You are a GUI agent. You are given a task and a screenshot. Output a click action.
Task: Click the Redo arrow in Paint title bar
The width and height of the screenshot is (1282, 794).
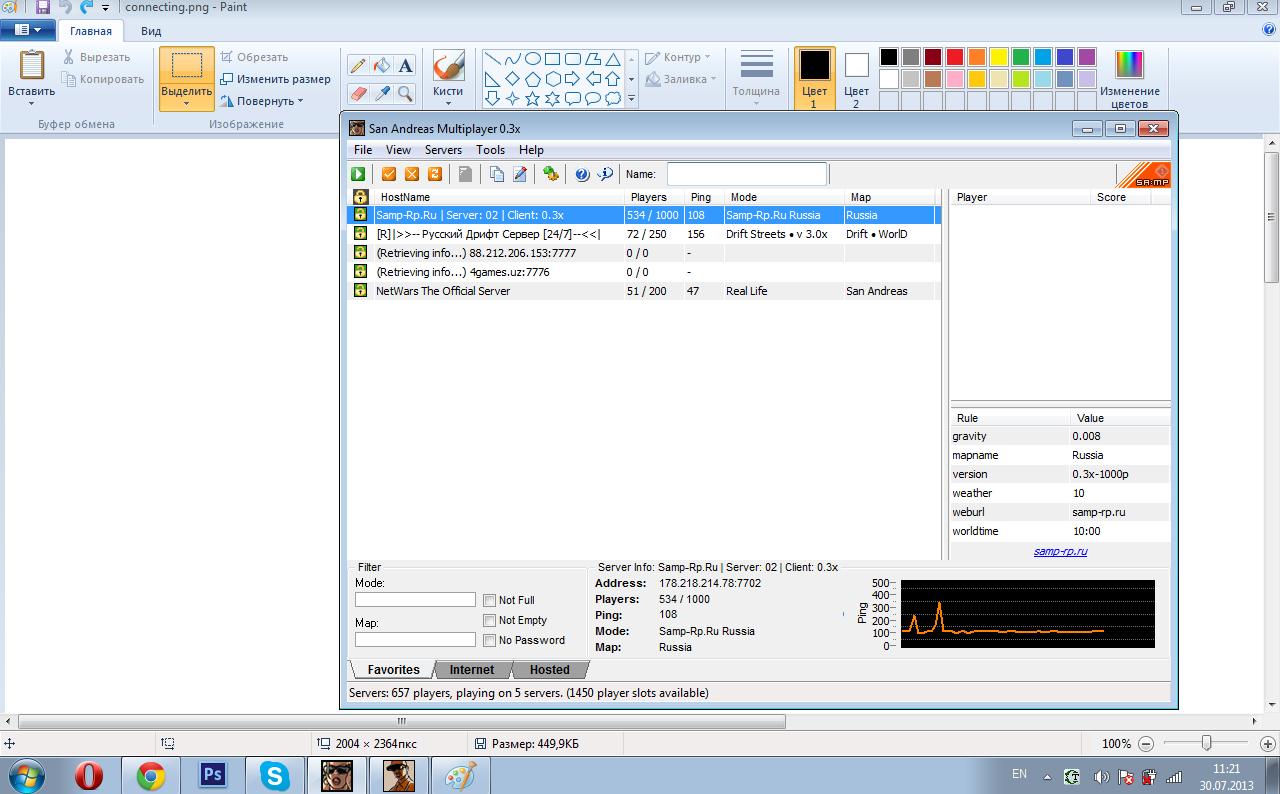(87, 7)
